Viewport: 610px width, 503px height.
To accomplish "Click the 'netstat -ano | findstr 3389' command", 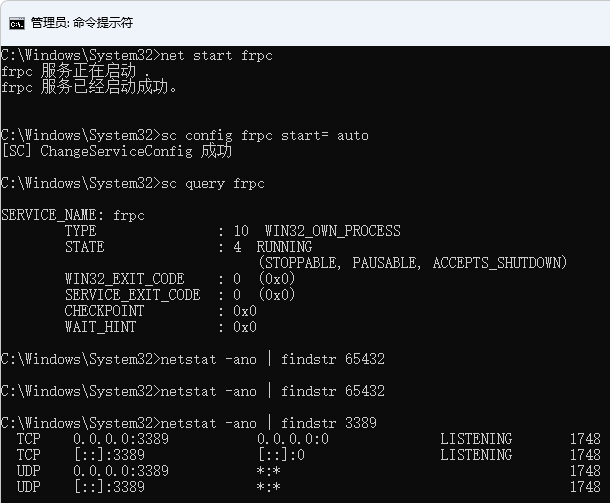I will [268, 423].
